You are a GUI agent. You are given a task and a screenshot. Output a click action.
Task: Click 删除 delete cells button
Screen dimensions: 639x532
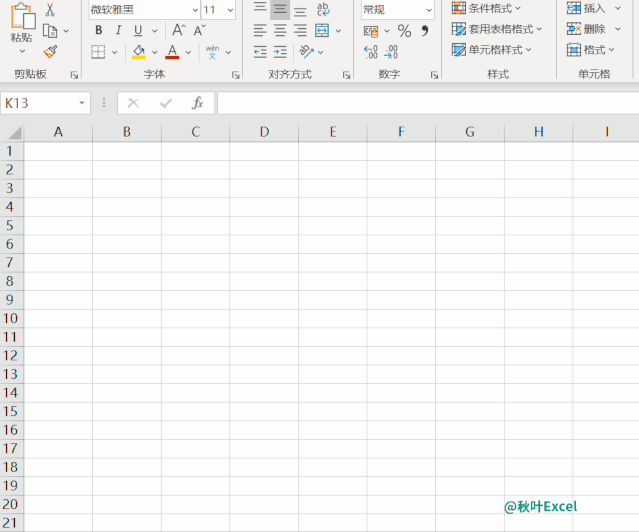click(586, 29)
